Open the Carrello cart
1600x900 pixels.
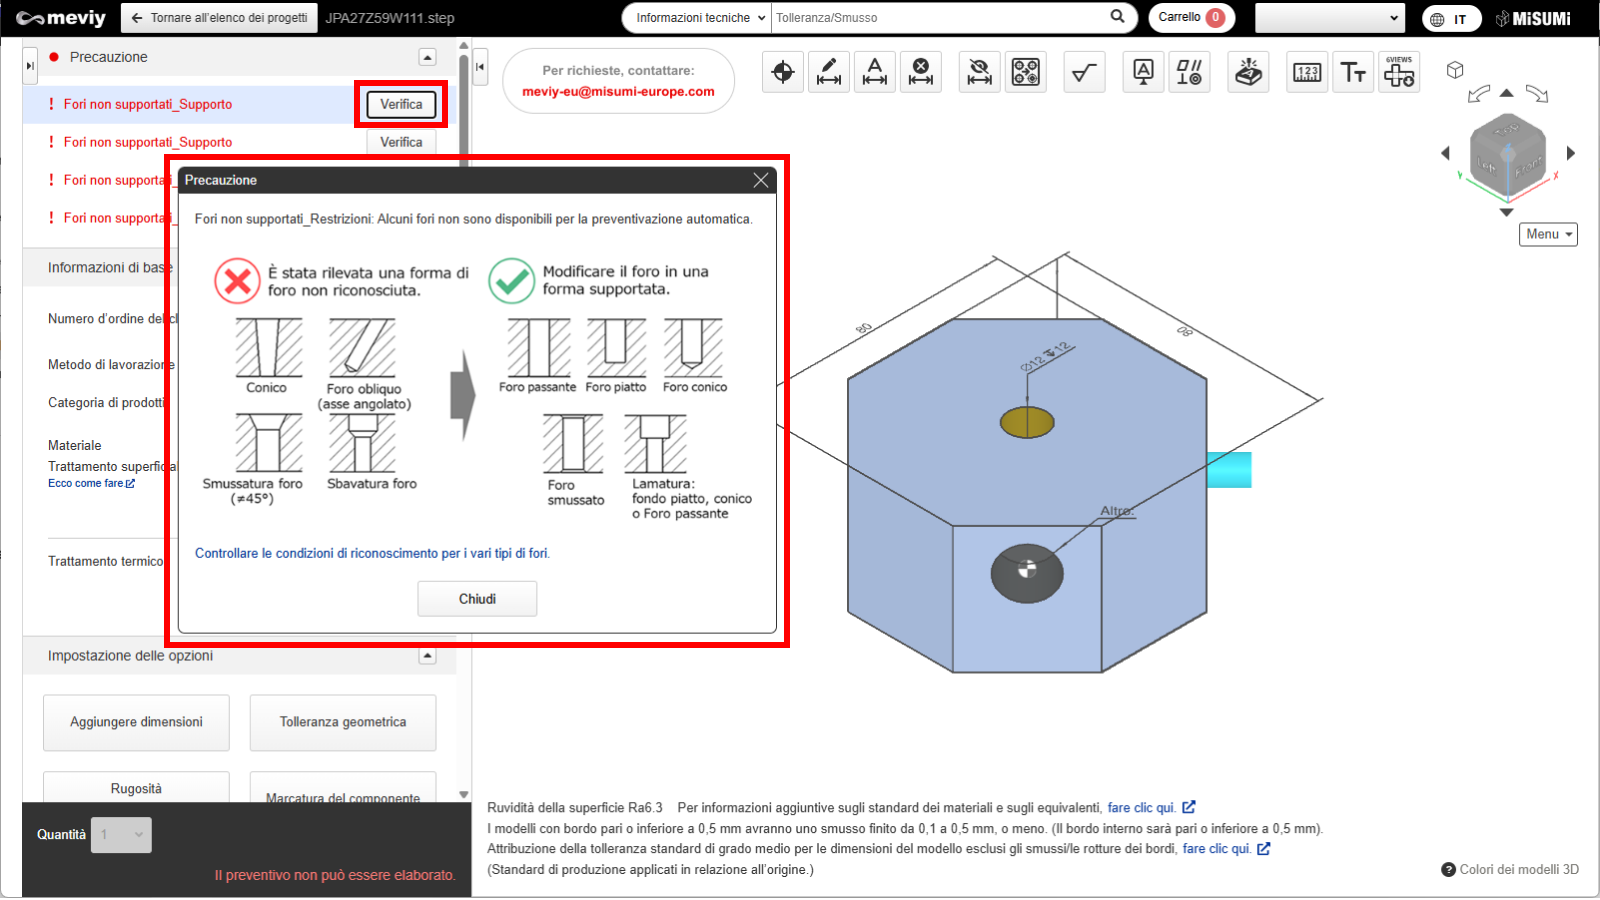tap(1190, 18)
